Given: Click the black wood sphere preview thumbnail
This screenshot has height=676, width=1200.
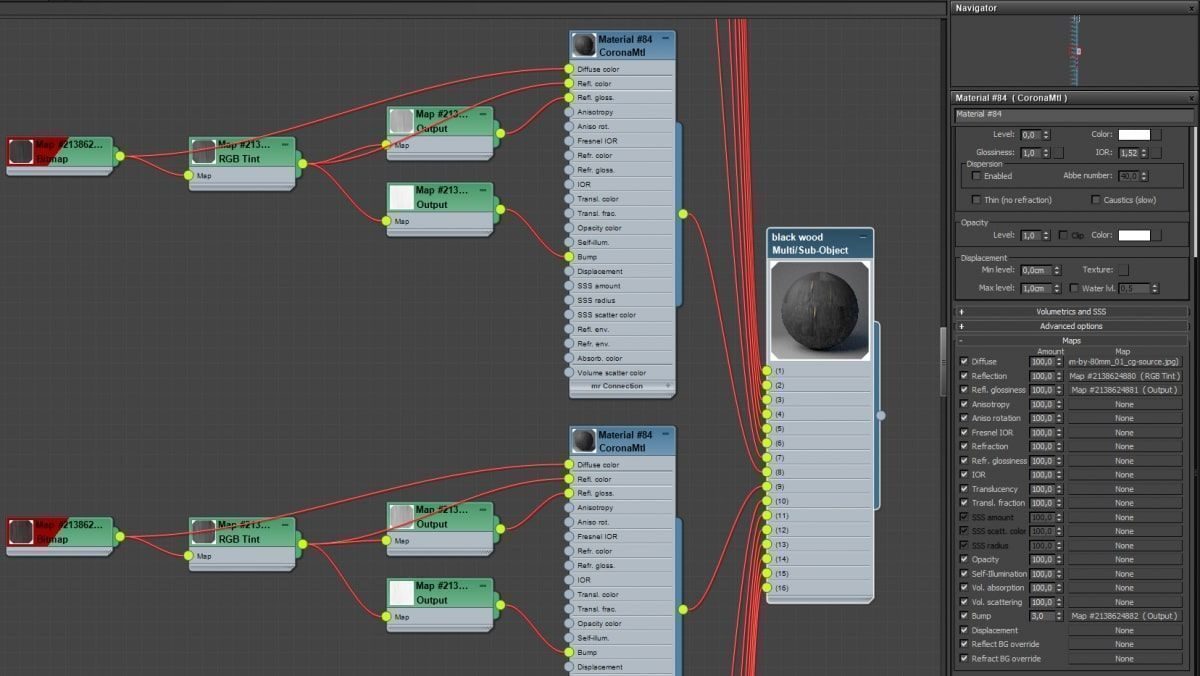Looking at the screenshot, I should coord(820,311).
